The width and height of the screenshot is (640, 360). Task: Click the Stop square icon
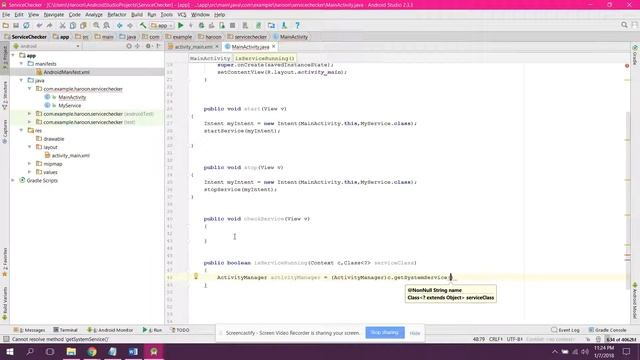coord(232,25)
